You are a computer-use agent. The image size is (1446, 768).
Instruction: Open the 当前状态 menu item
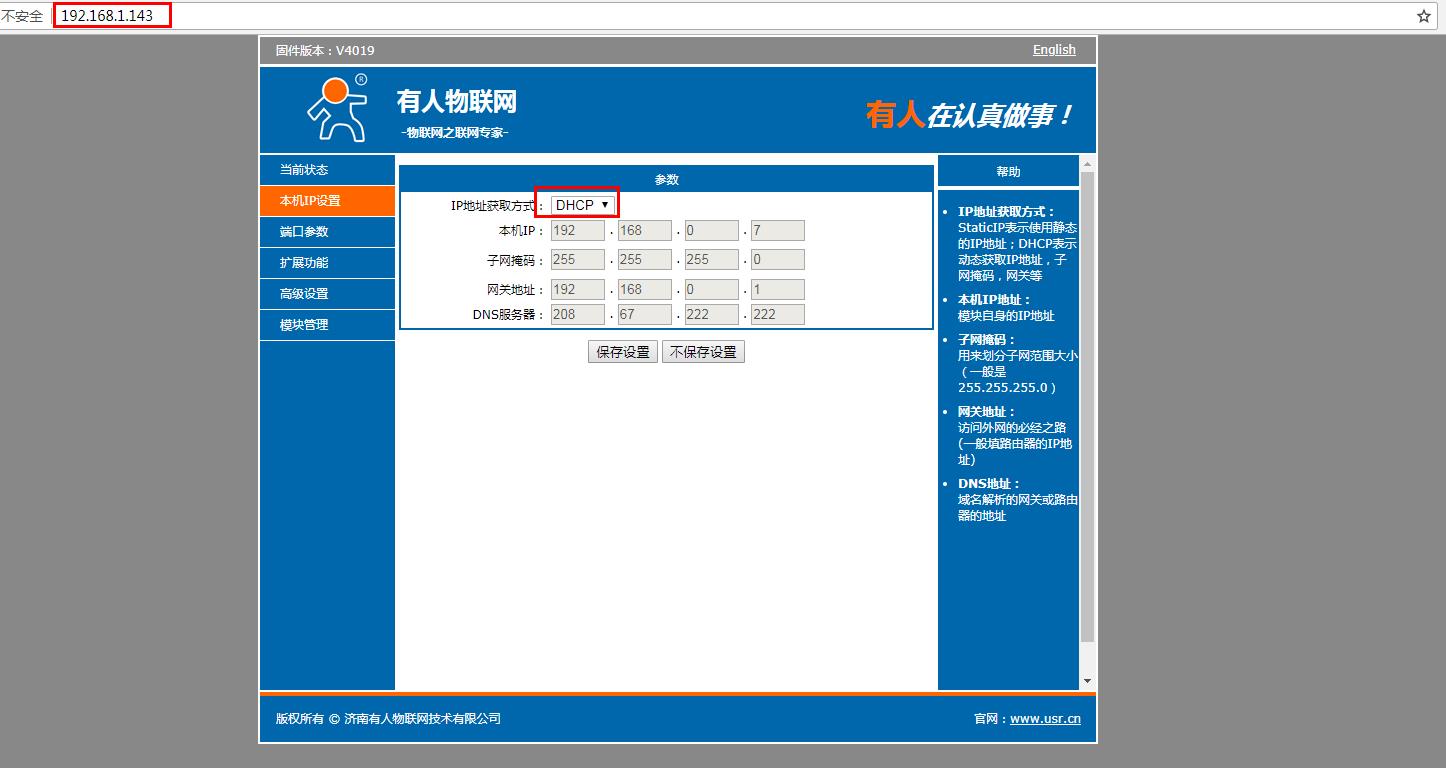(304, 170)
